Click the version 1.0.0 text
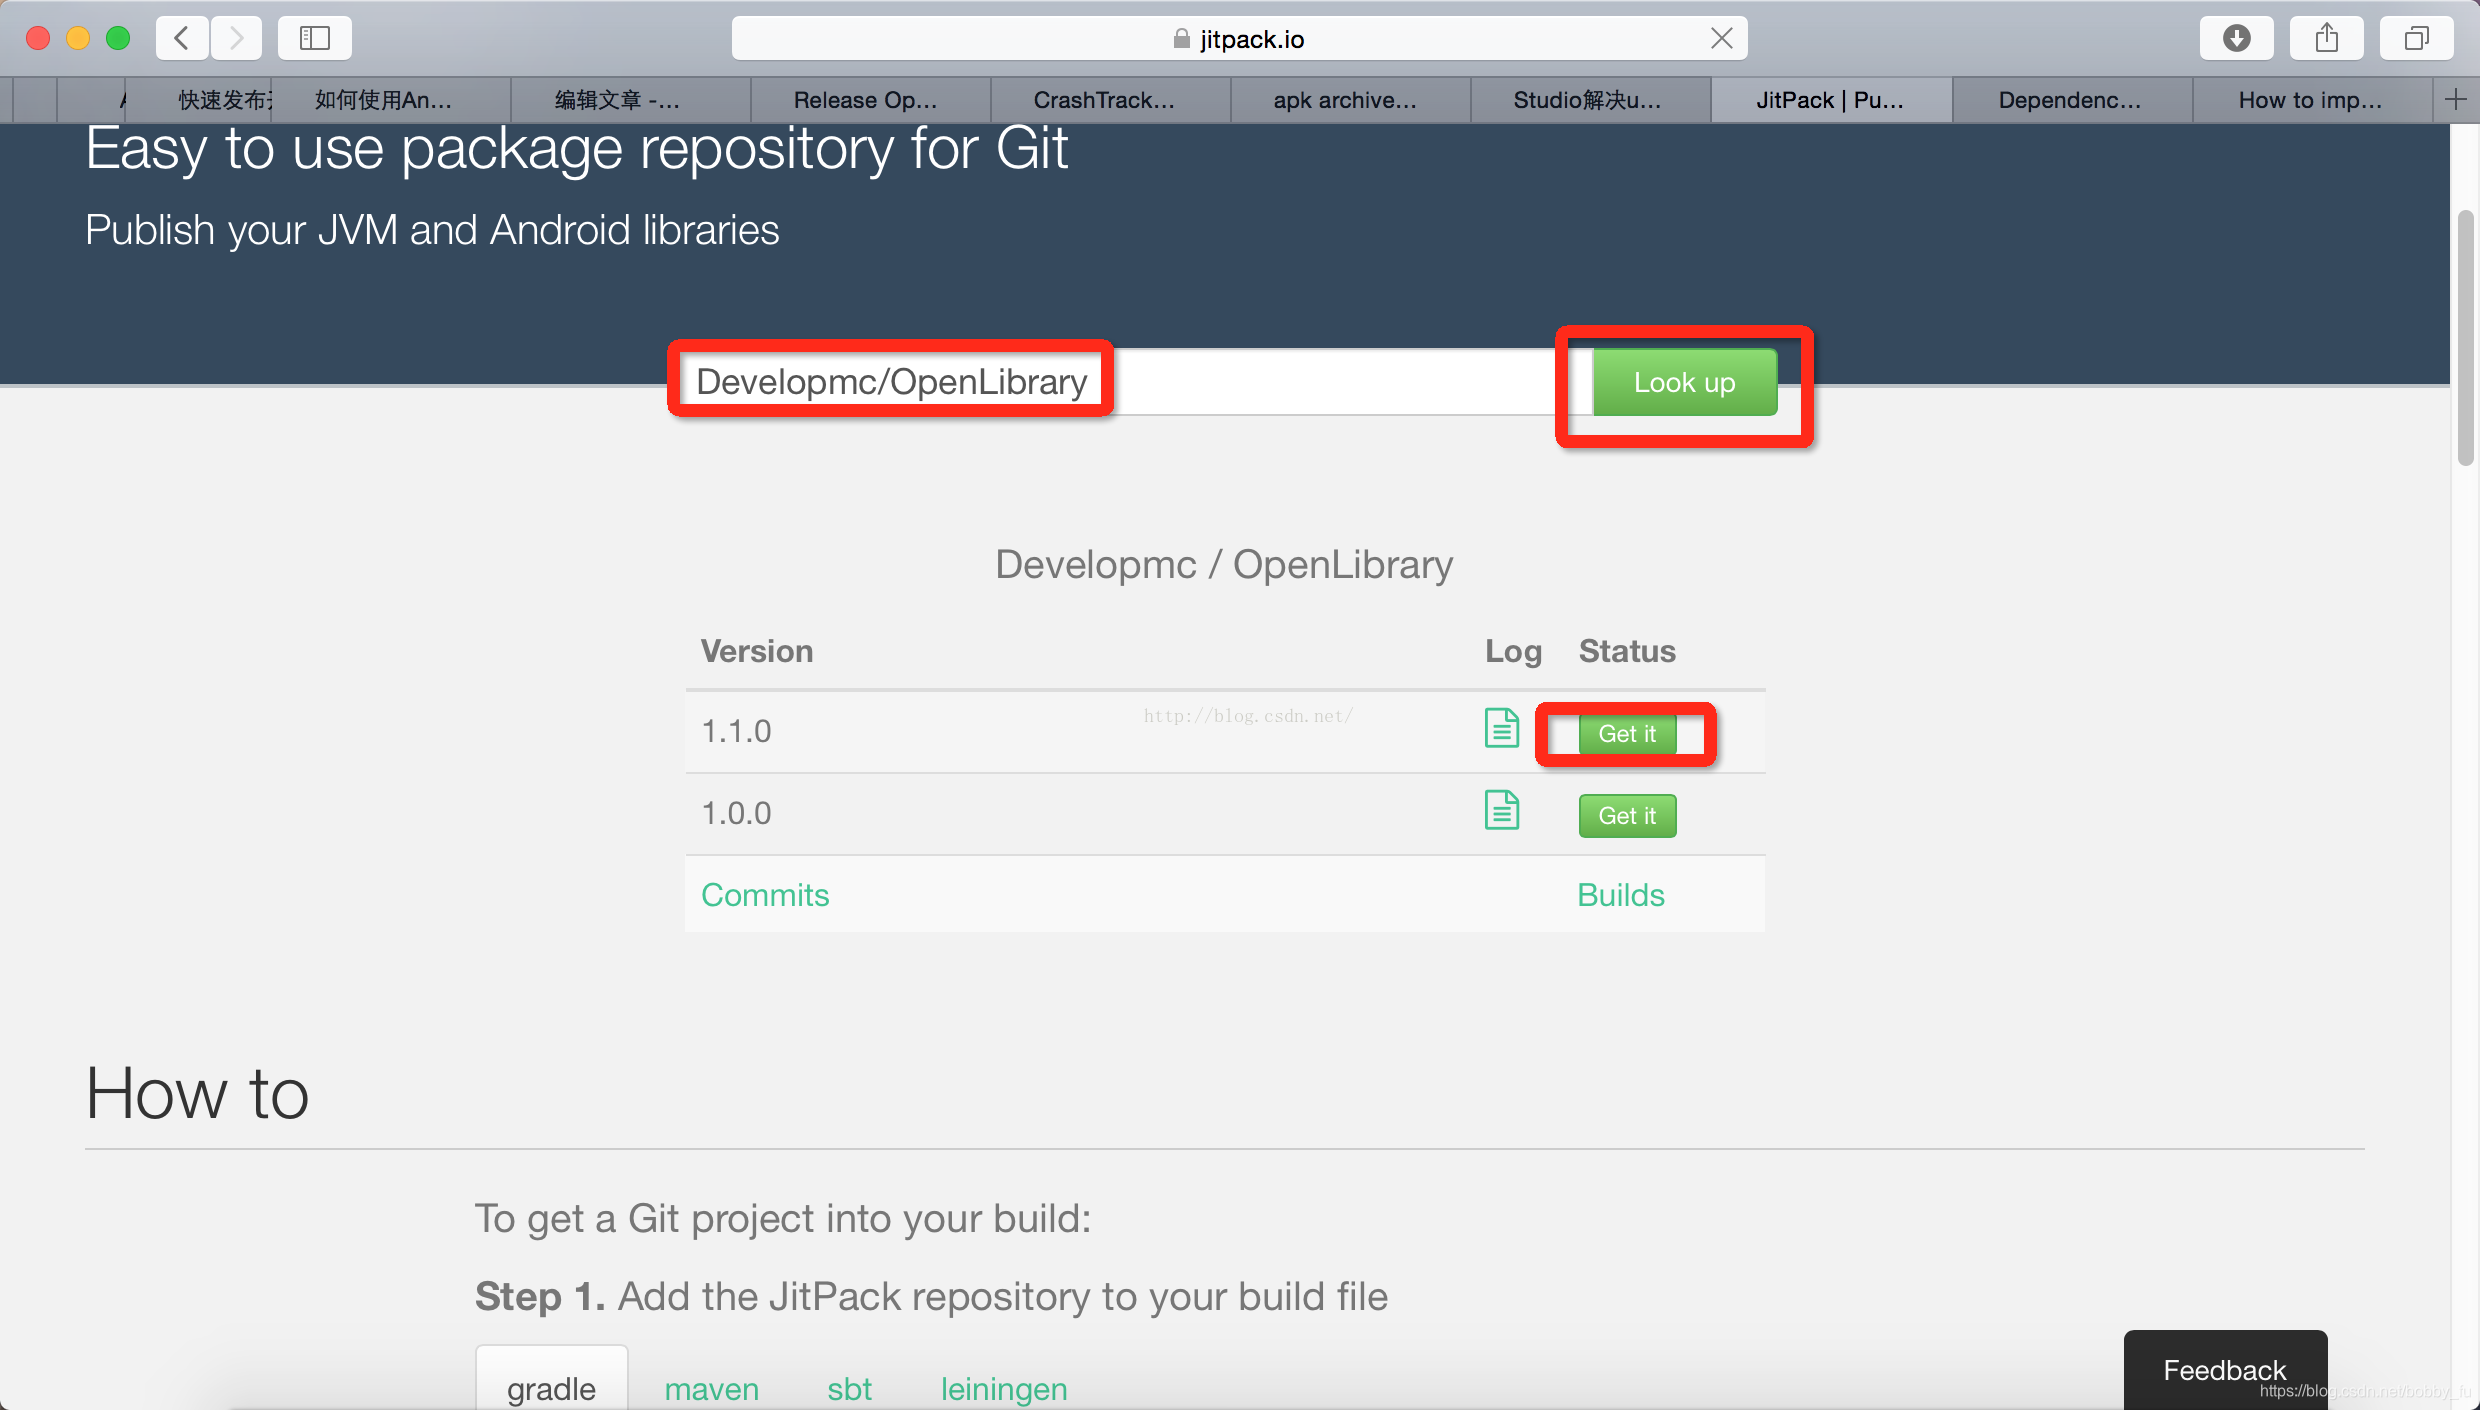2480x1410 pixels. tap(736, 813)
